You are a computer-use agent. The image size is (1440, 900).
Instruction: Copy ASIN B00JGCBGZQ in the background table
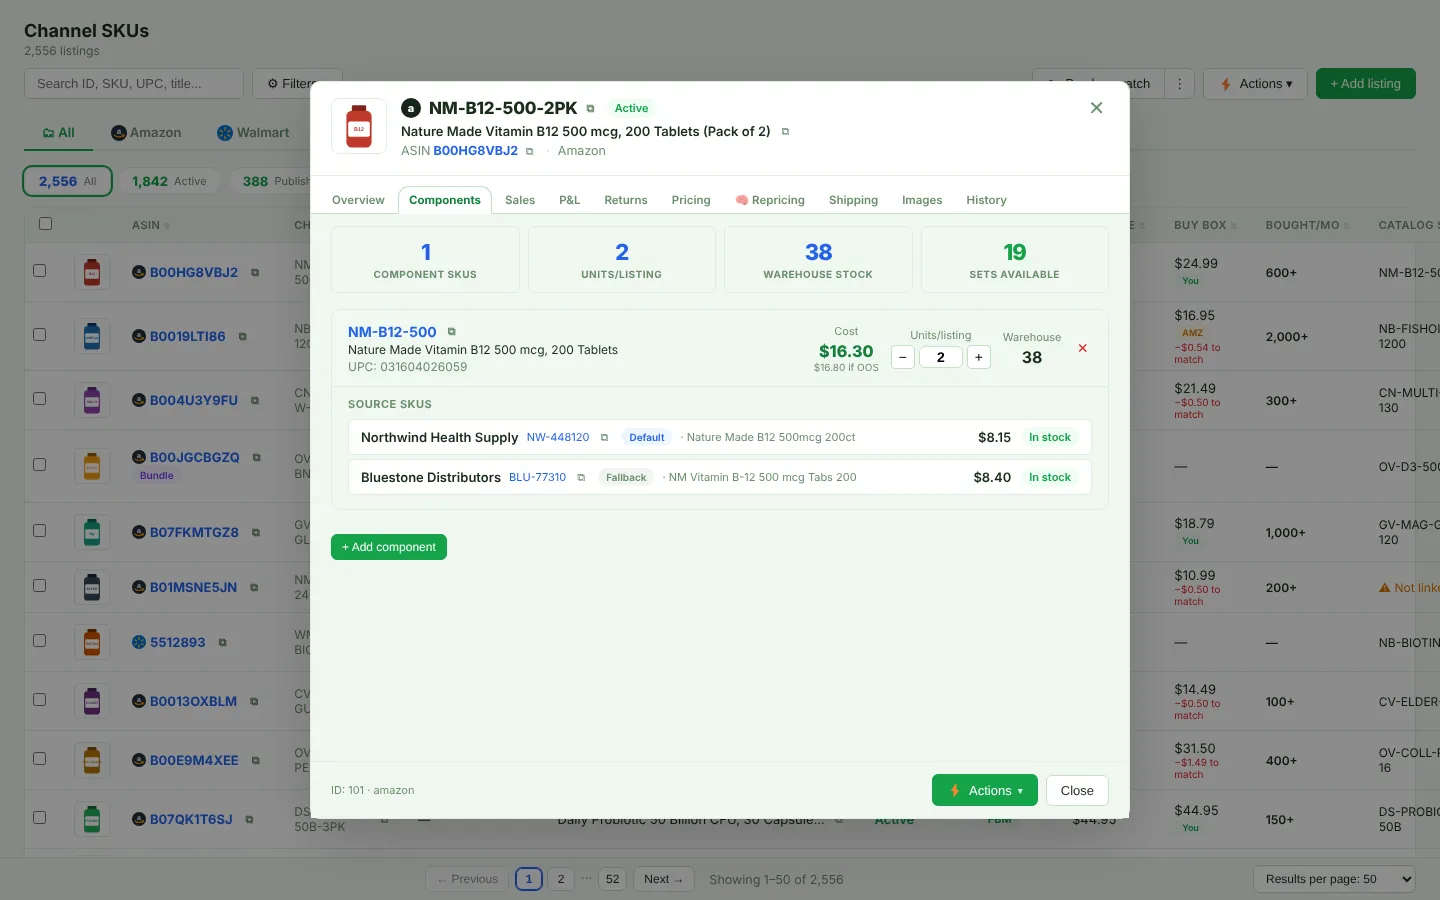click(x=257, y=457)
